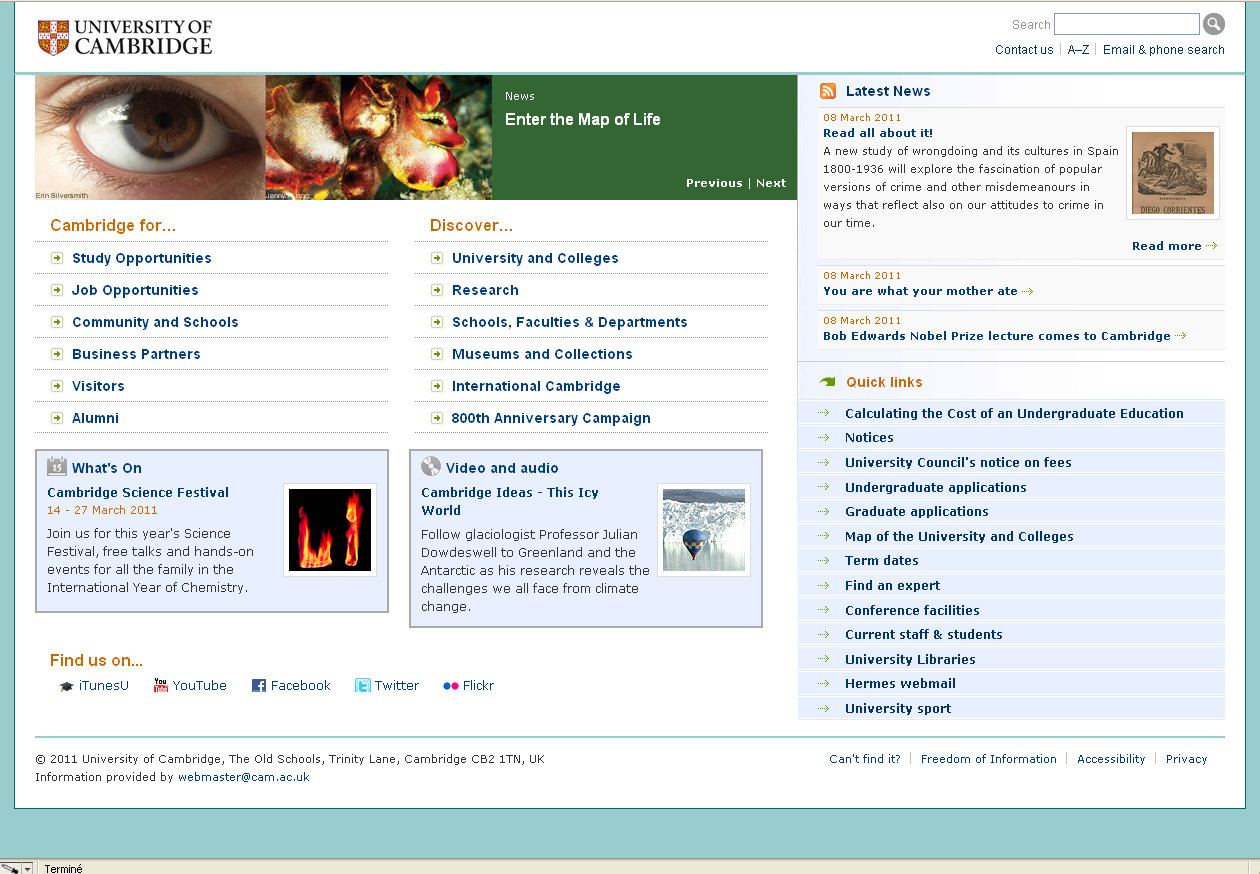Click the green arrow icon beside Quick links
Image resolution: width=1260 pixels, height=874 pixels.
point(827,382)
